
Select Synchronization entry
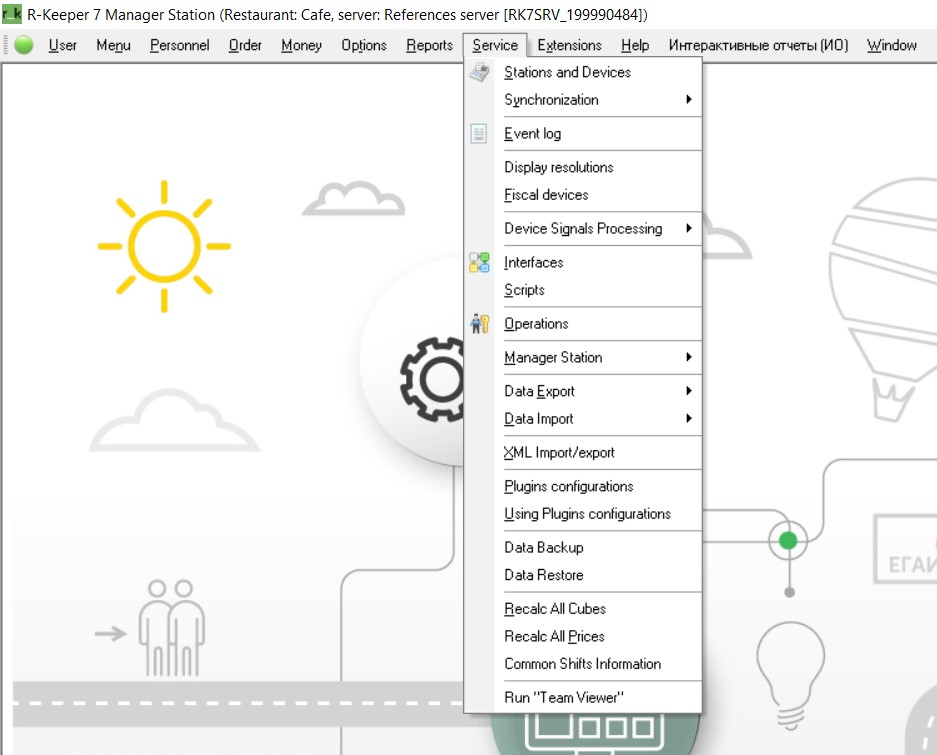point(583,100)
